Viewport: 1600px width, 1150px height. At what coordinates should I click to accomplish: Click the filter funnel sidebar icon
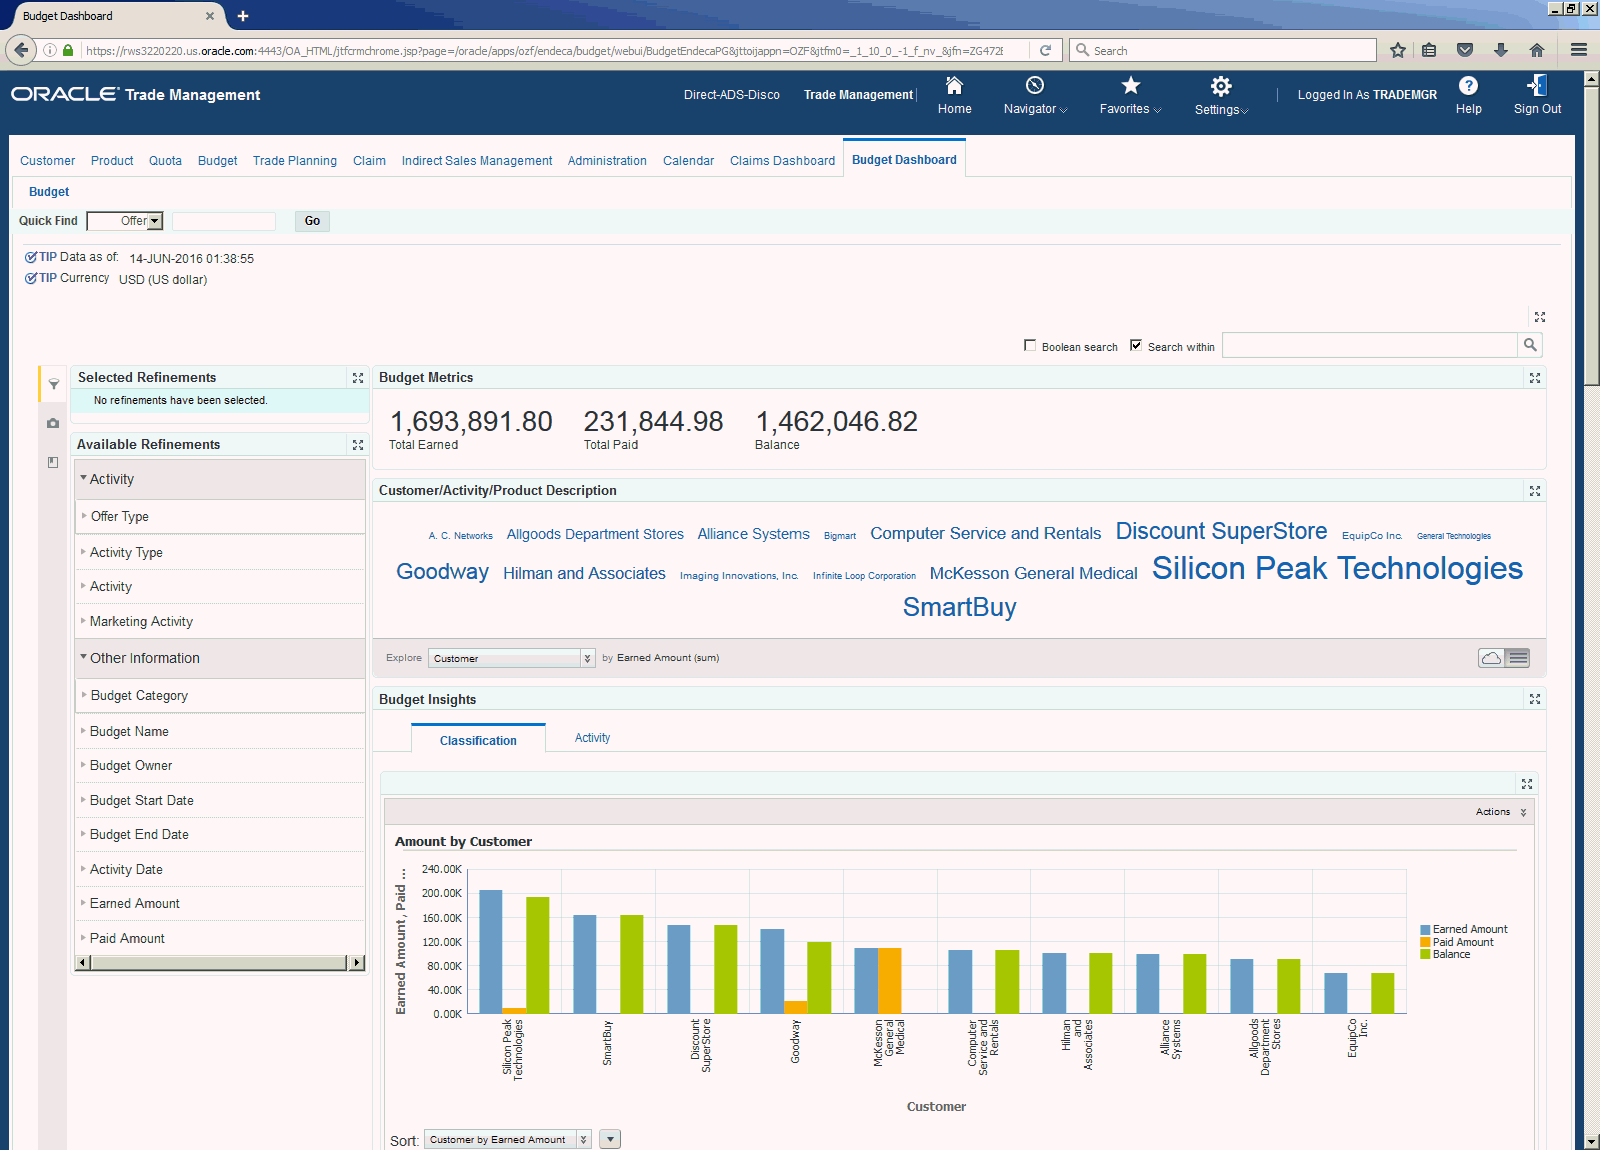tap(54, 384)
